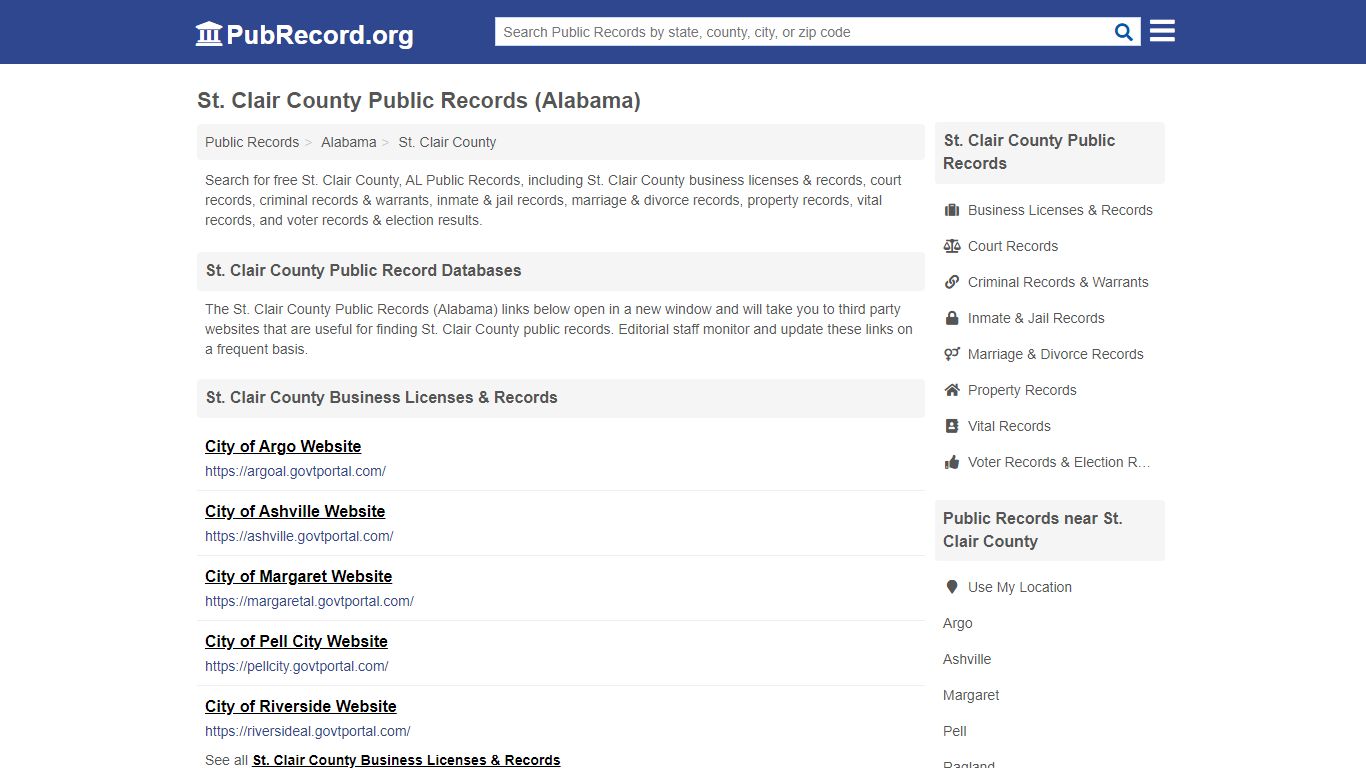Viewport: 1366px width, 768px height.
Task: Open nearby Pell public records
Action: point(955,731)
